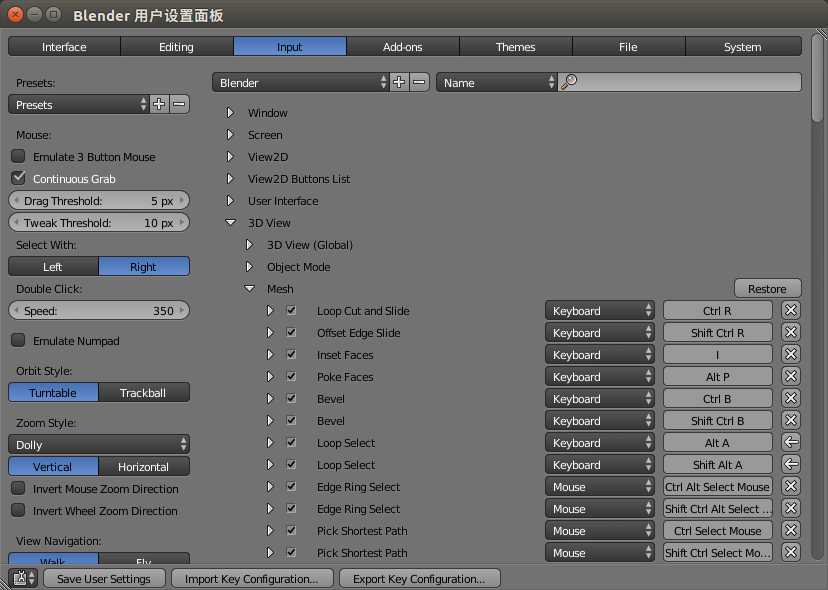Remove mouse preset with minus icon beside Presets
This screenshot has width=828, height=590.
click(x=179, y=105)
